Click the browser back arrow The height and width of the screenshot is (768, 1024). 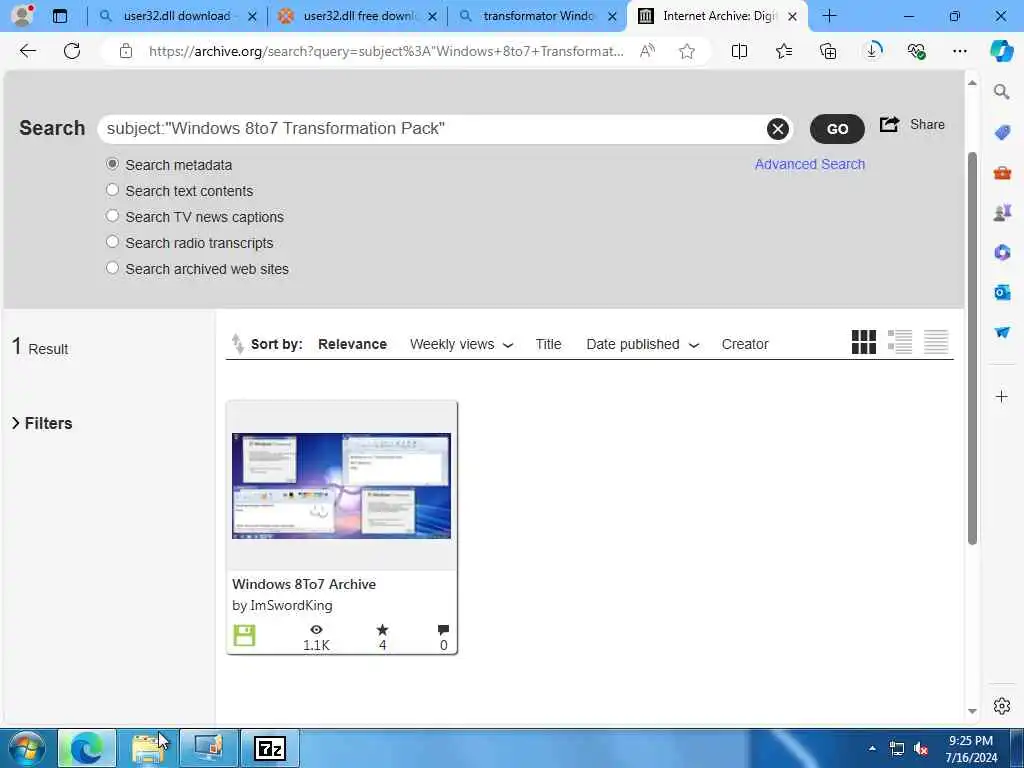click(x=27, y=51)
